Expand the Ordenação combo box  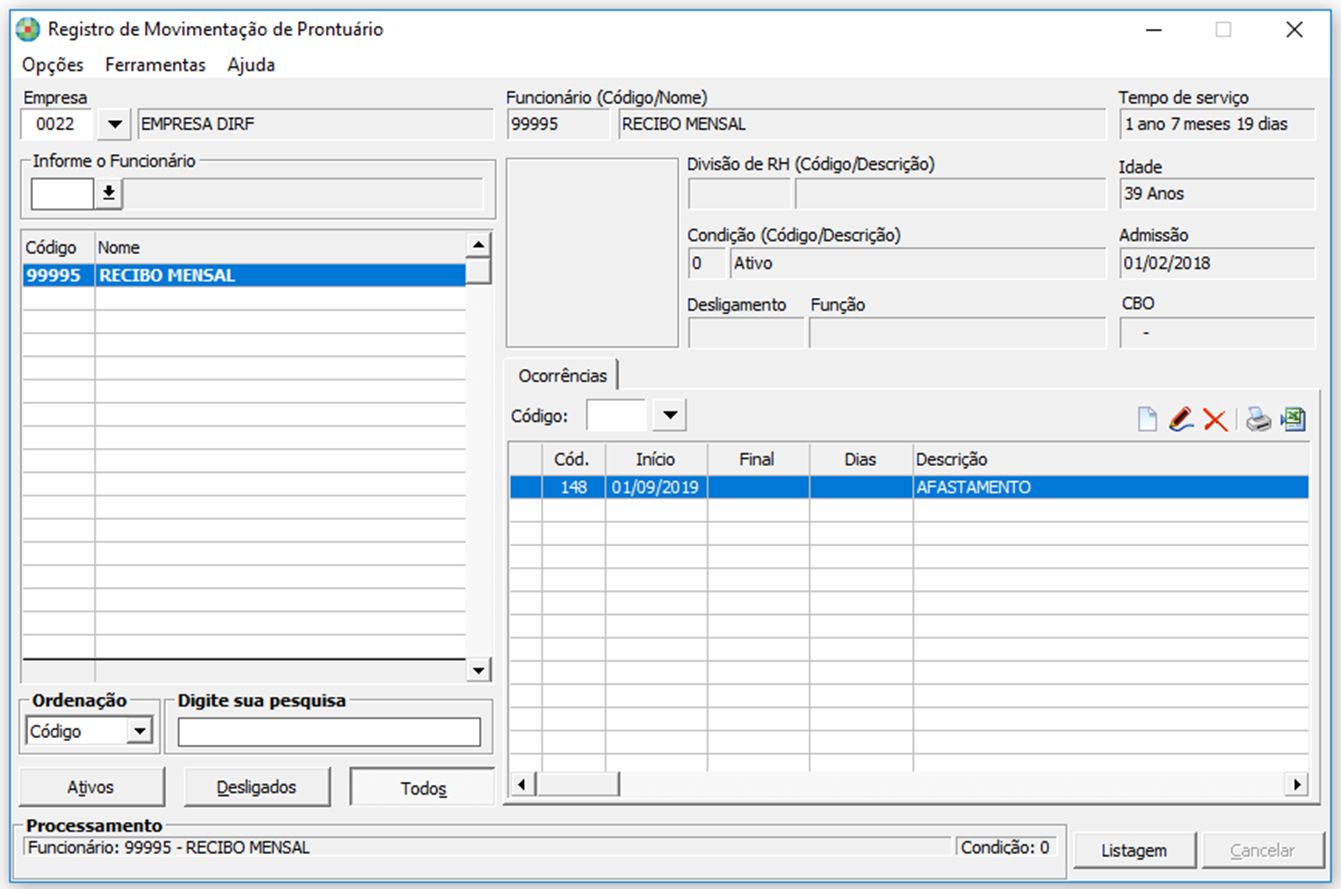pyautogui.click(x=140, y=732)
